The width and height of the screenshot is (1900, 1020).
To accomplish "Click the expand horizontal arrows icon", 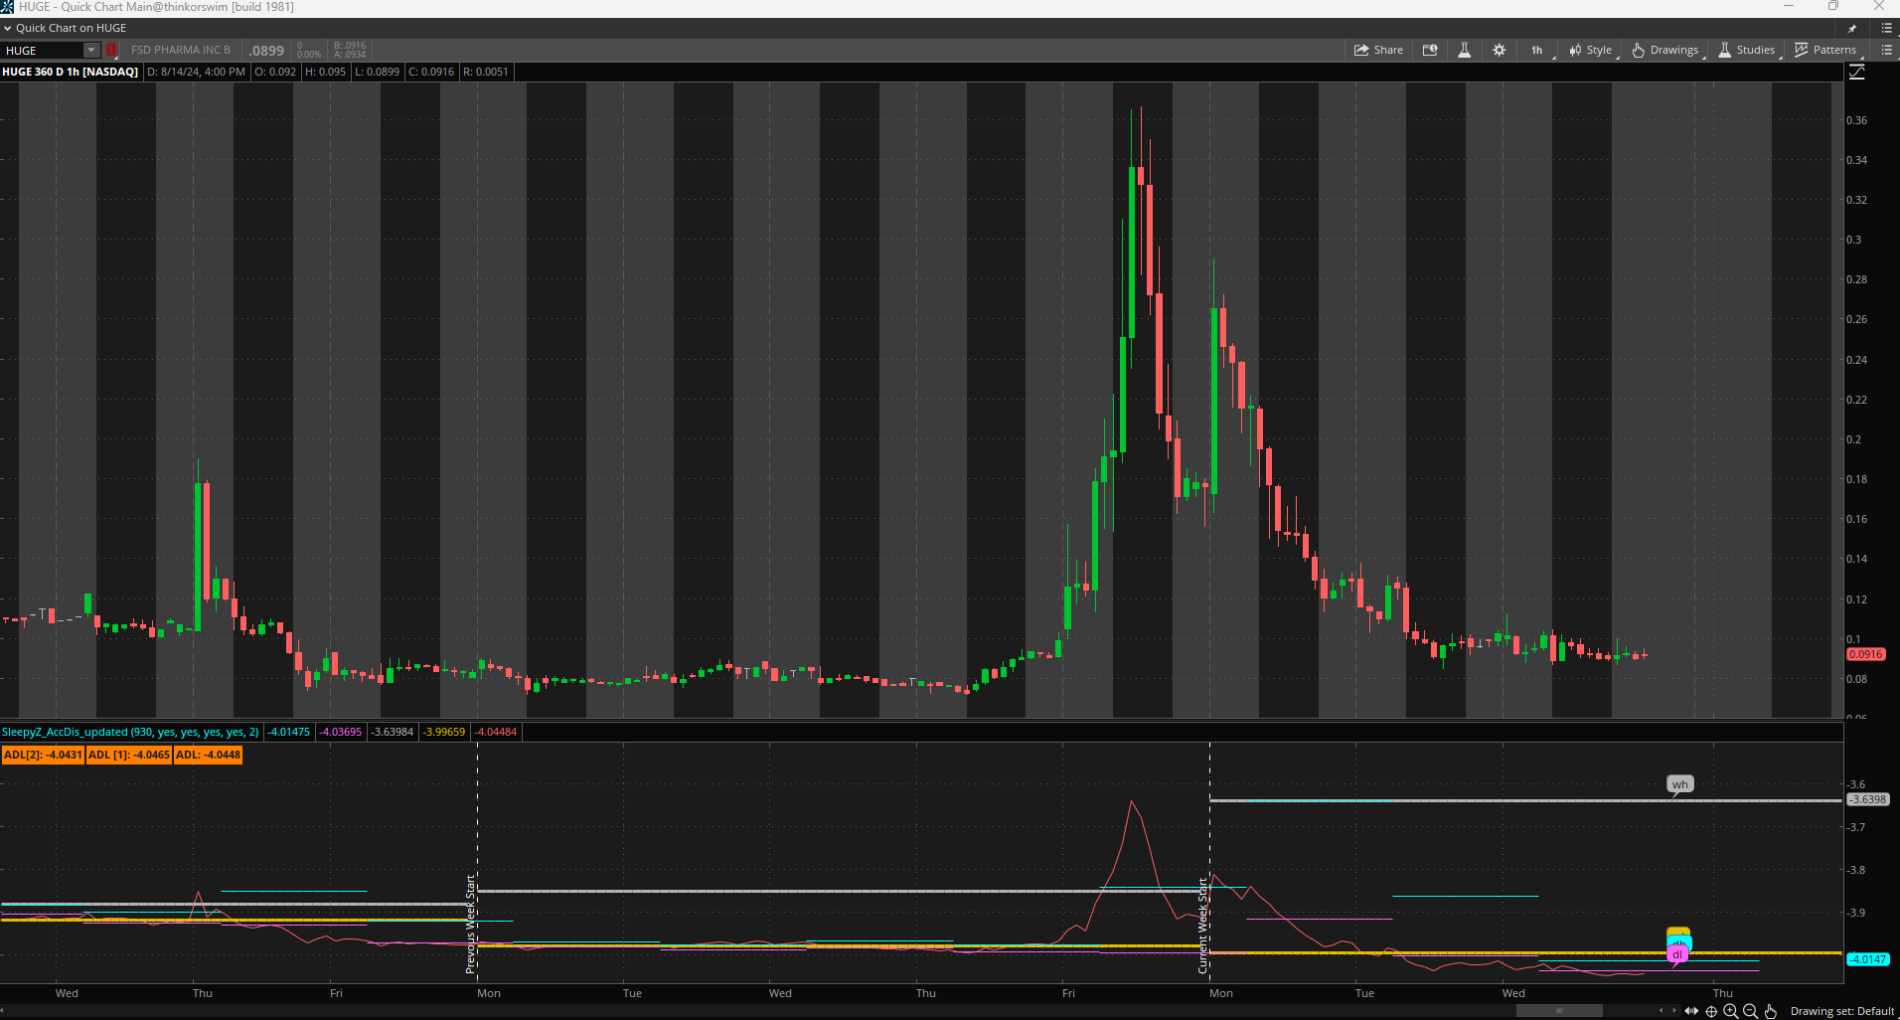I will coord(1691,1011).
